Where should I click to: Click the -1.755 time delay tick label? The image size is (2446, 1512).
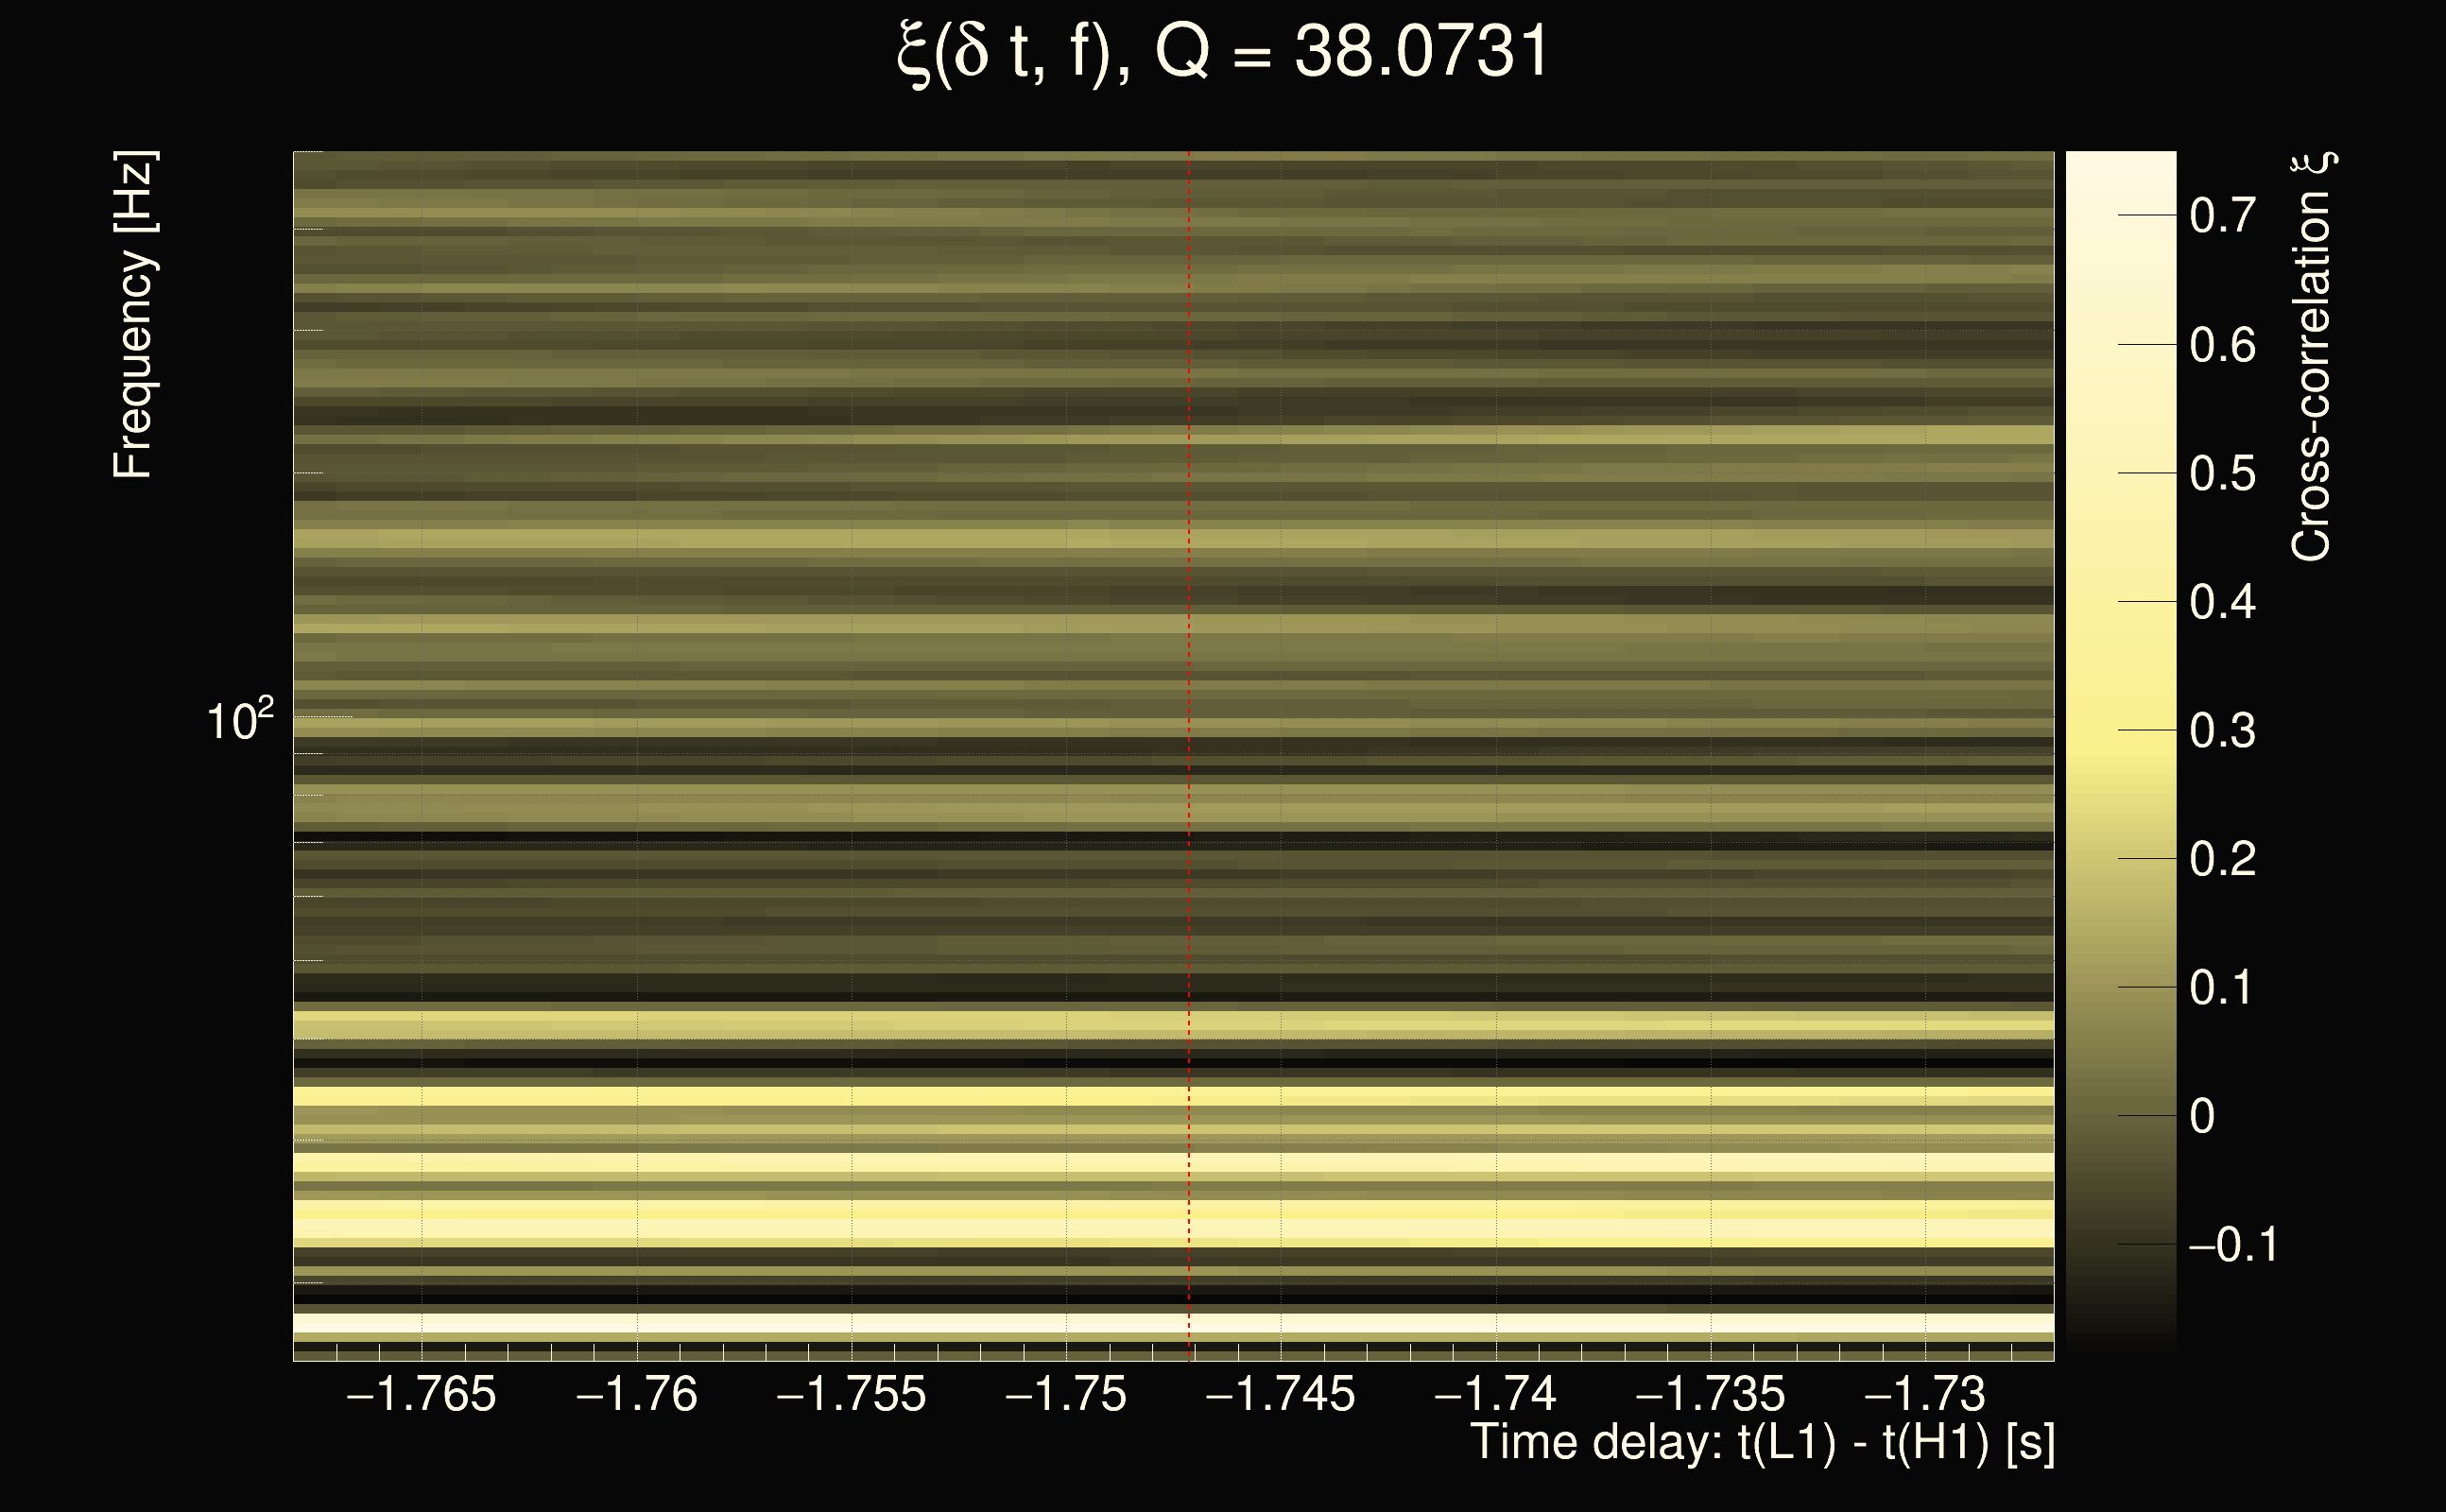[851, 1394]
